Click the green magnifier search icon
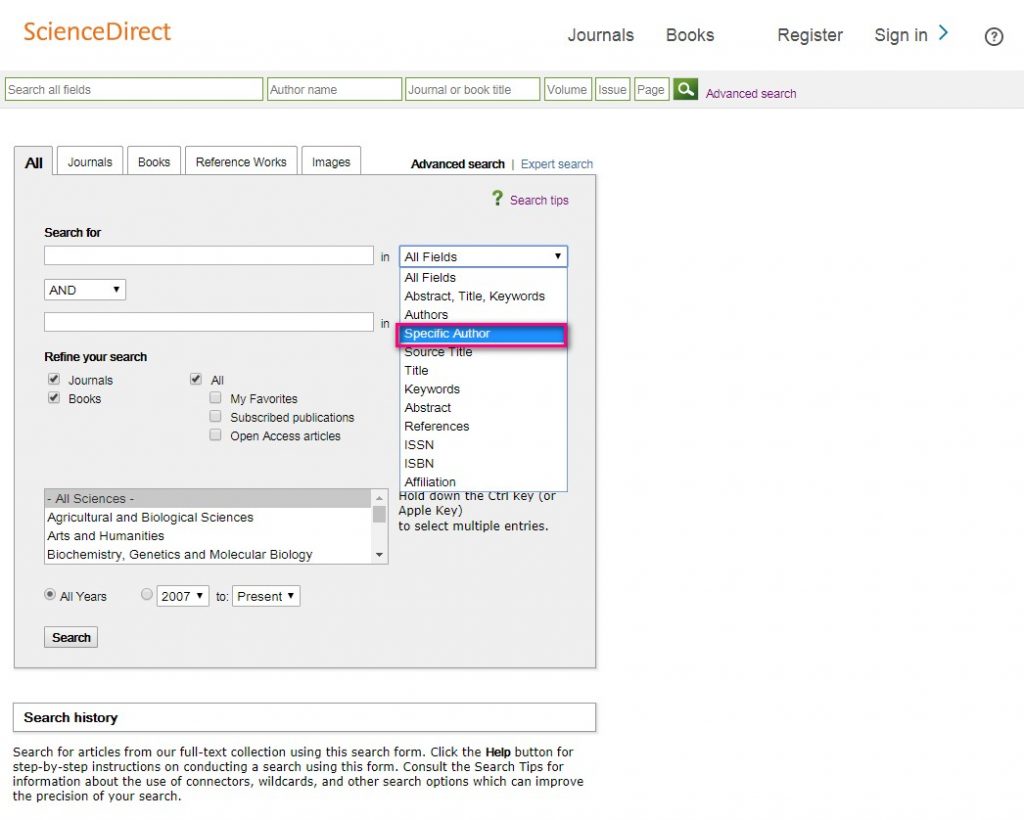 pyautogui.click(x=685, y=89)
